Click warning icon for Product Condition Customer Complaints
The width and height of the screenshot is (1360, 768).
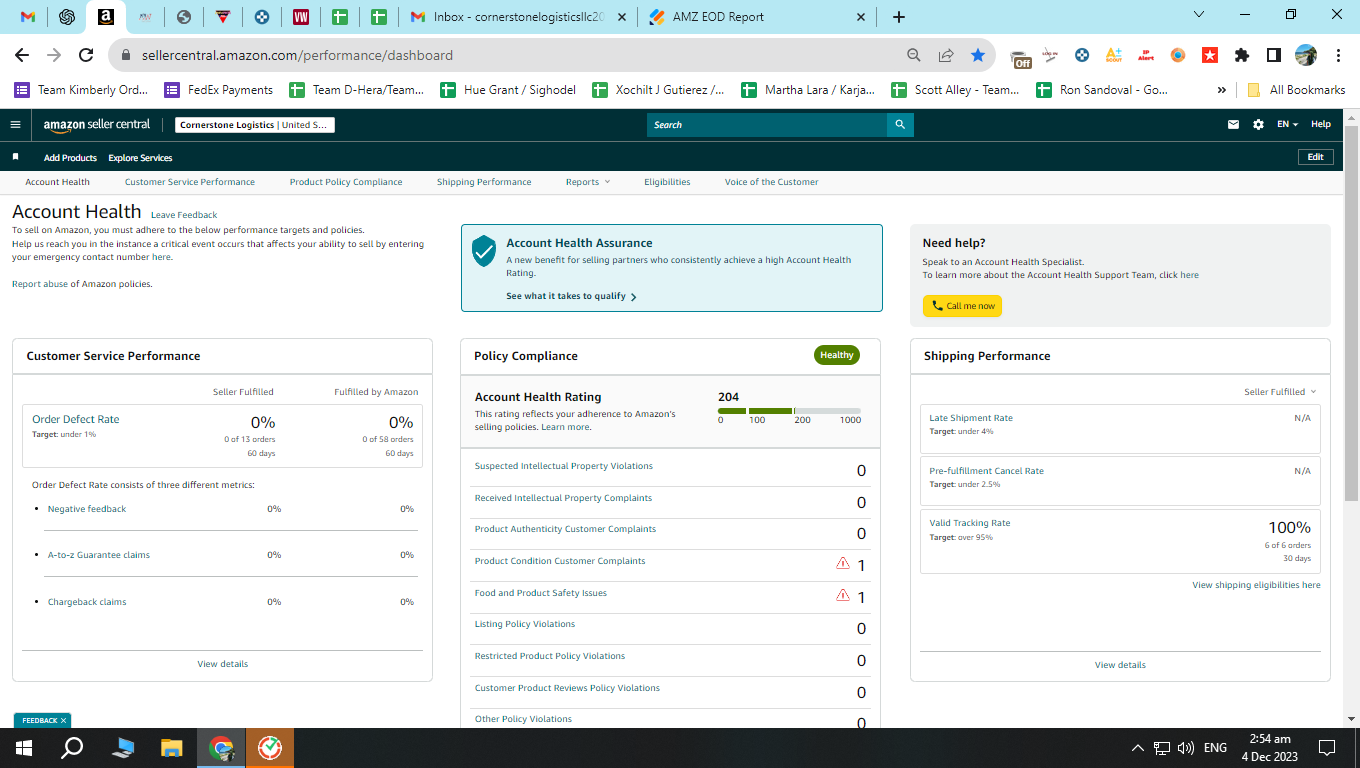click(843, 564)
